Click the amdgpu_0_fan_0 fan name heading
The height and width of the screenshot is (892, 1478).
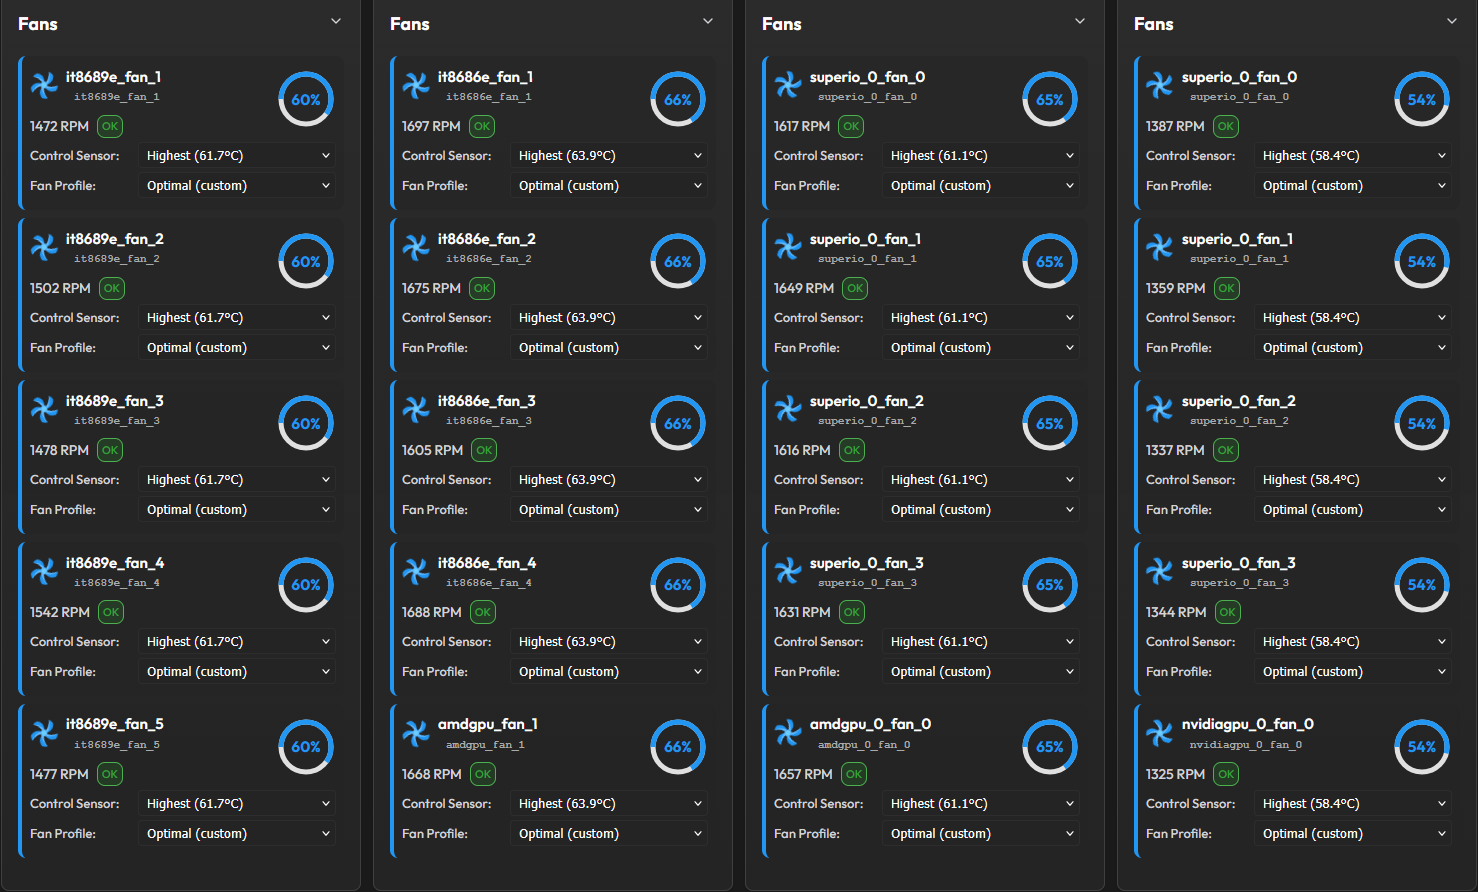[870, 724]
